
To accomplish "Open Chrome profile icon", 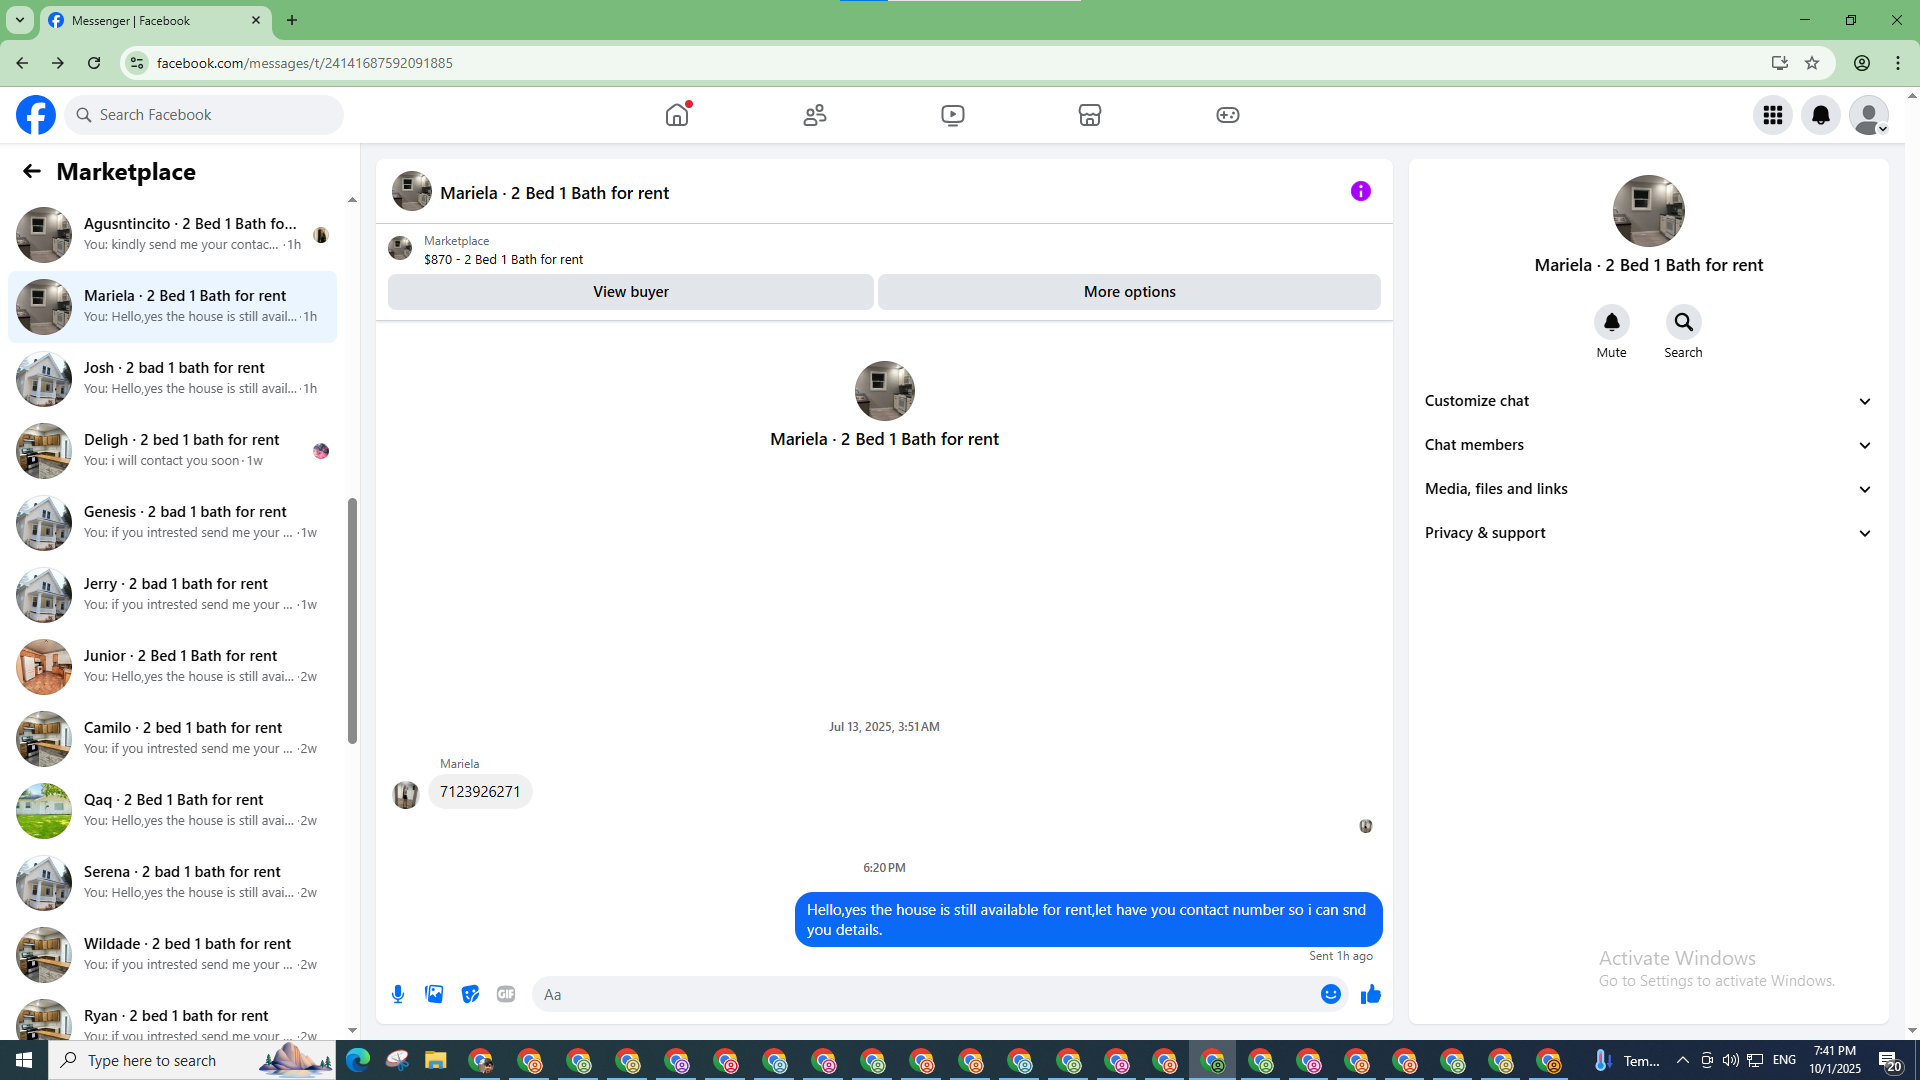I will [x=1862, y=63].
